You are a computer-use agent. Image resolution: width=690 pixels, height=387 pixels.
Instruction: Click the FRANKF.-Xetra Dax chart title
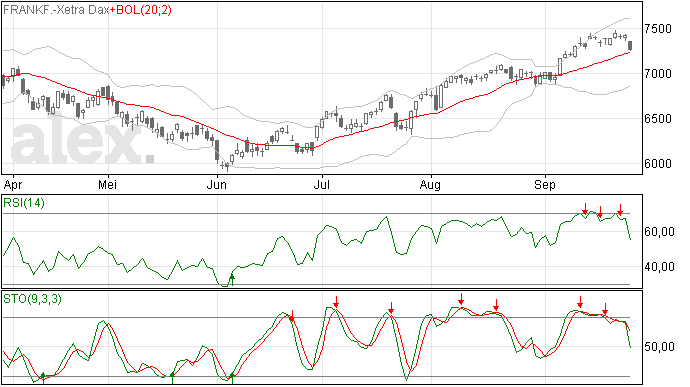click(56, 10)
